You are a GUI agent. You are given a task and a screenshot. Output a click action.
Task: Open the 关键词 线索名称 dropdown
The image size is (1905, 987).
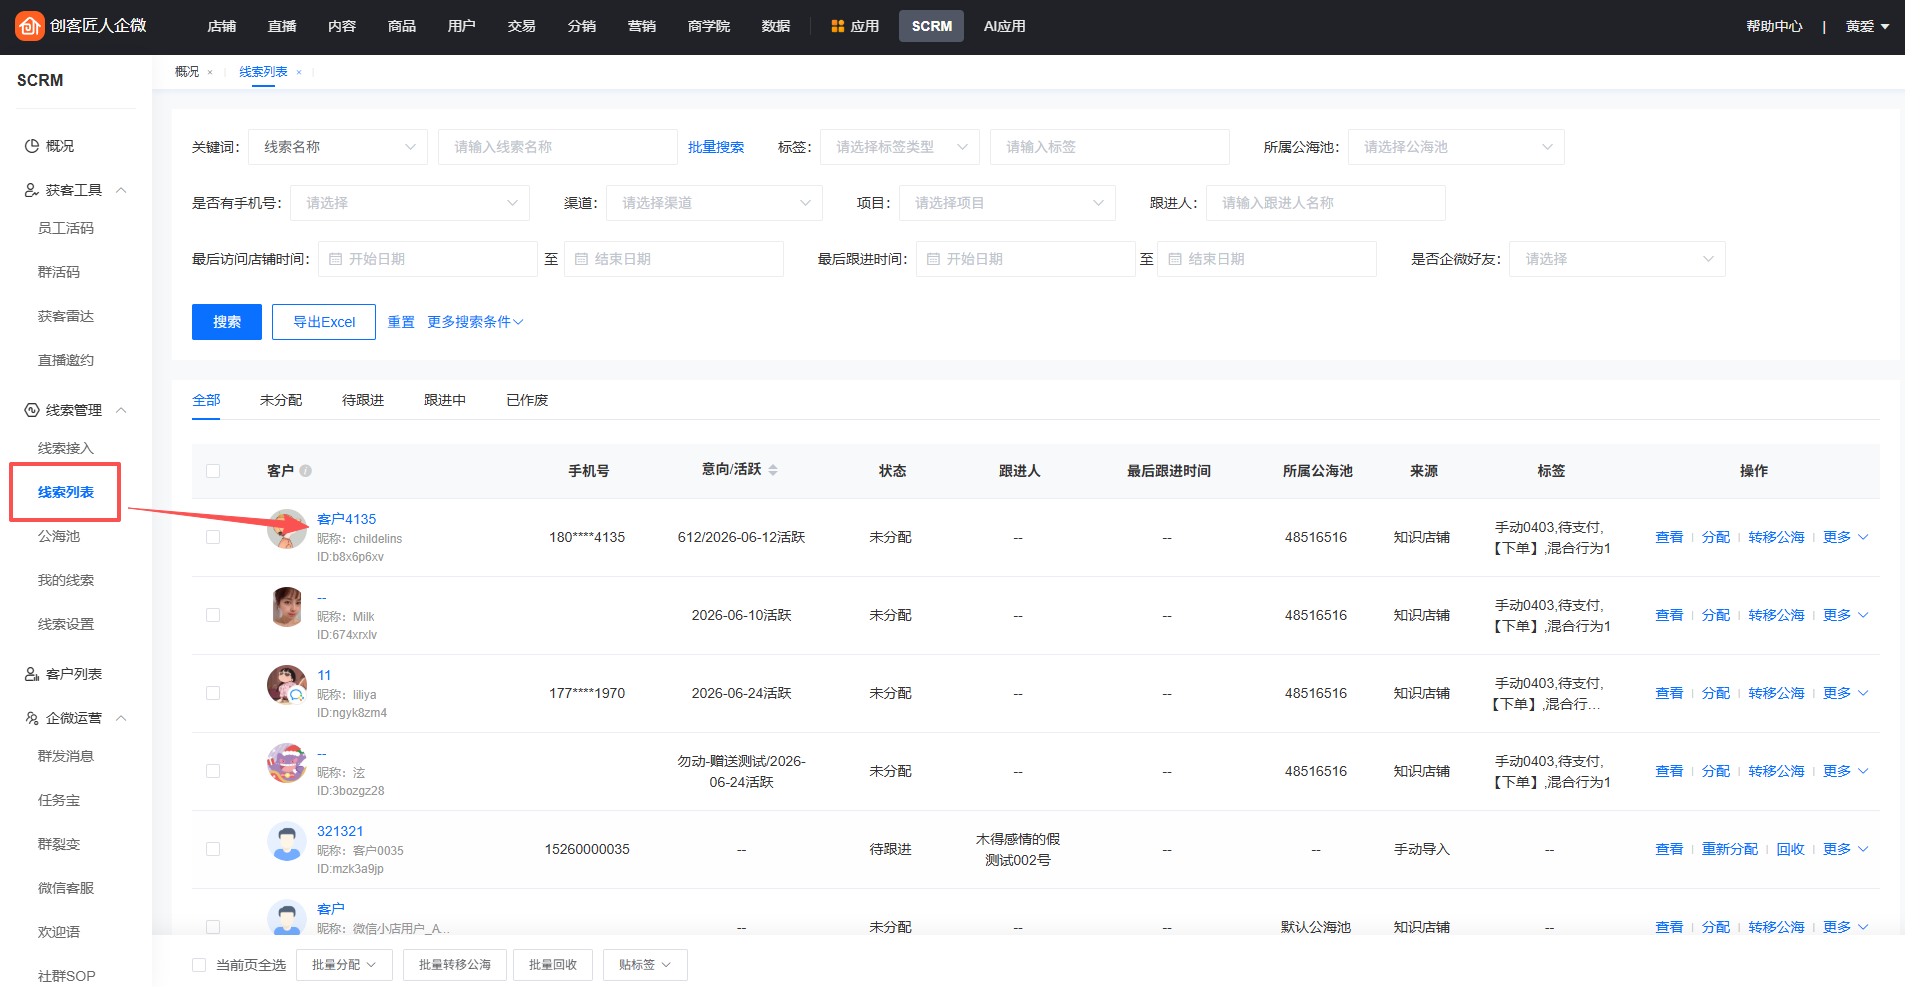(x=338, y=147)
